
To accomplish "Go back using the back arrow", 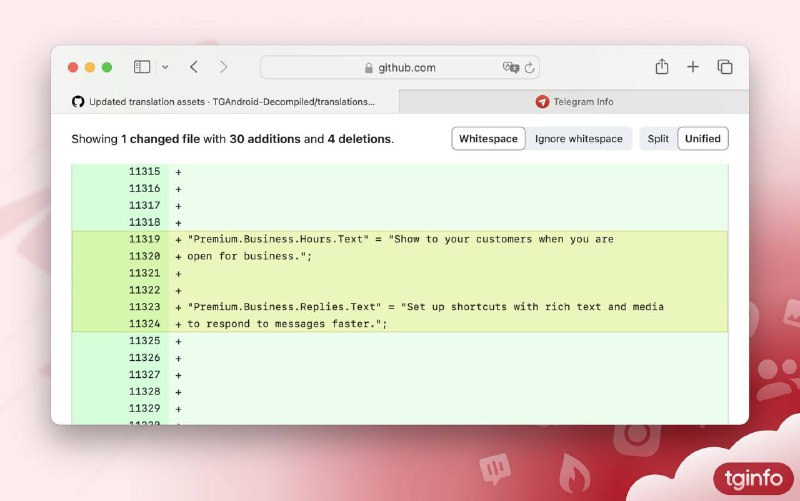I will [x=194, y=67].
